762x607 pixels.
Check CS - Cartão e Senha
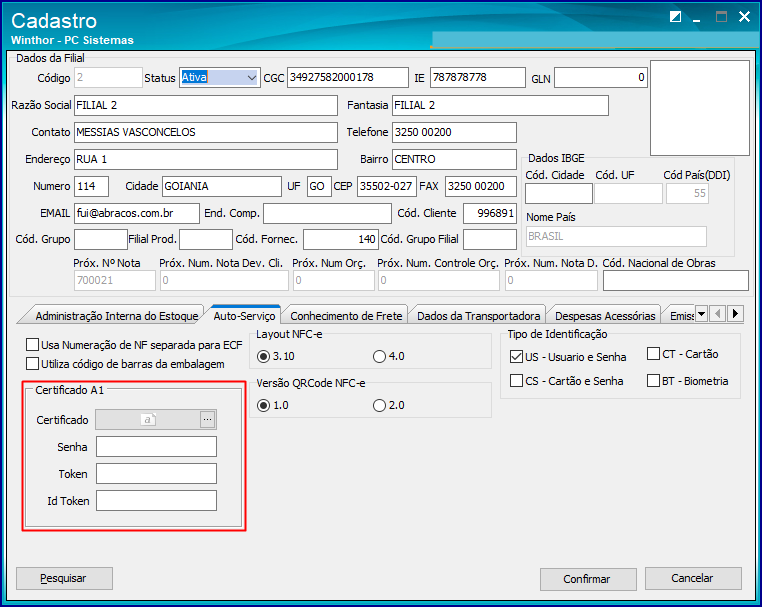(x=516, y=381)
